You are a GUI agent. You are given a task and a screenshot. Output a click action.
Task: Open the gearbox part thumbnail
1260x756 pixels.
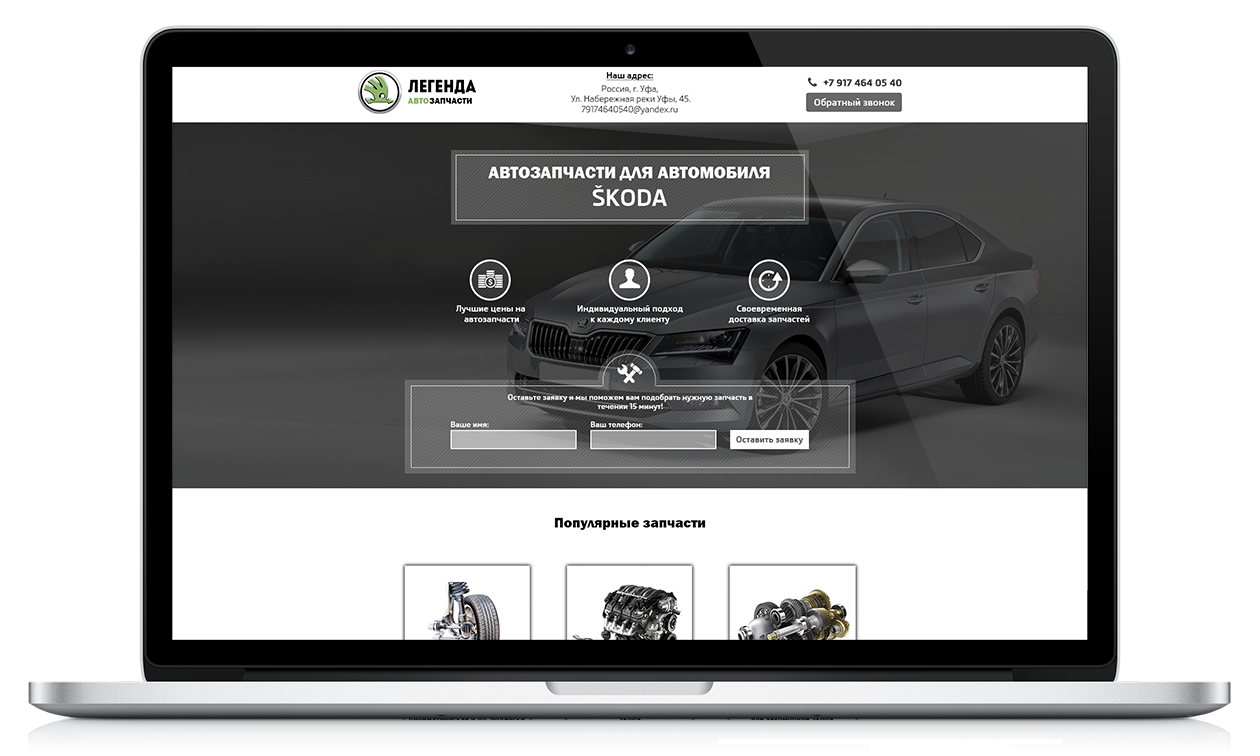(792, 602)
